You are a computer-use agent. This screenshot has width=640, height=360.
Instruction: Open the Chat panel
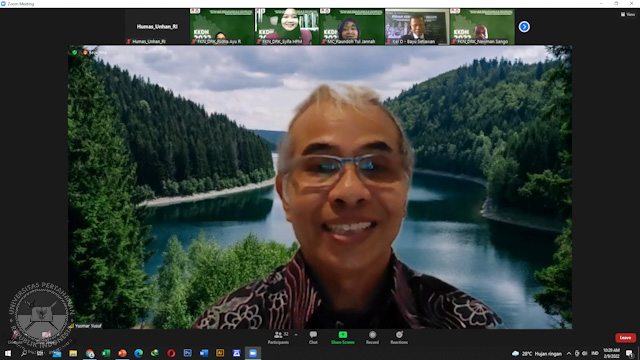click(313, 338)
